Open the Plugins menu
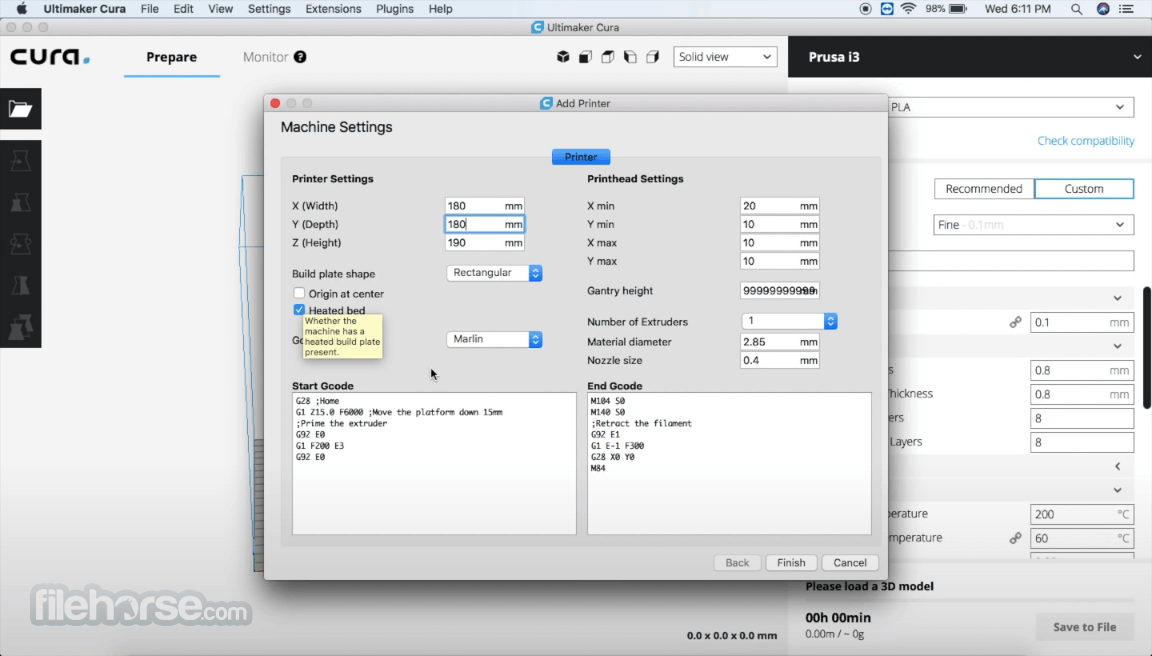This screenshot has height=656, width=1152. click(395, 9)
